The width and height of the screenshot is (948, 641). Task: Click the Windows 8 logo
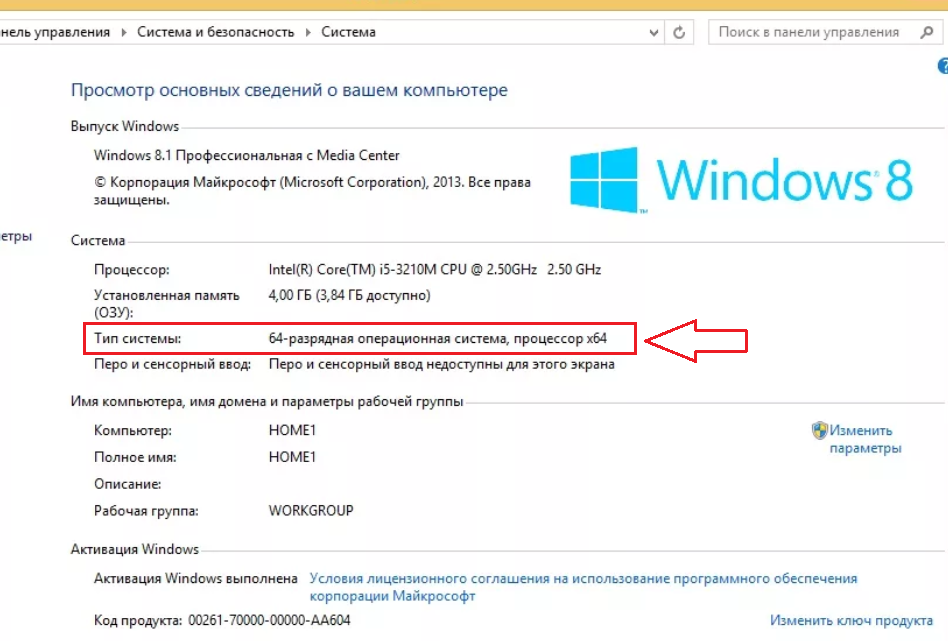tap(741, 180)
